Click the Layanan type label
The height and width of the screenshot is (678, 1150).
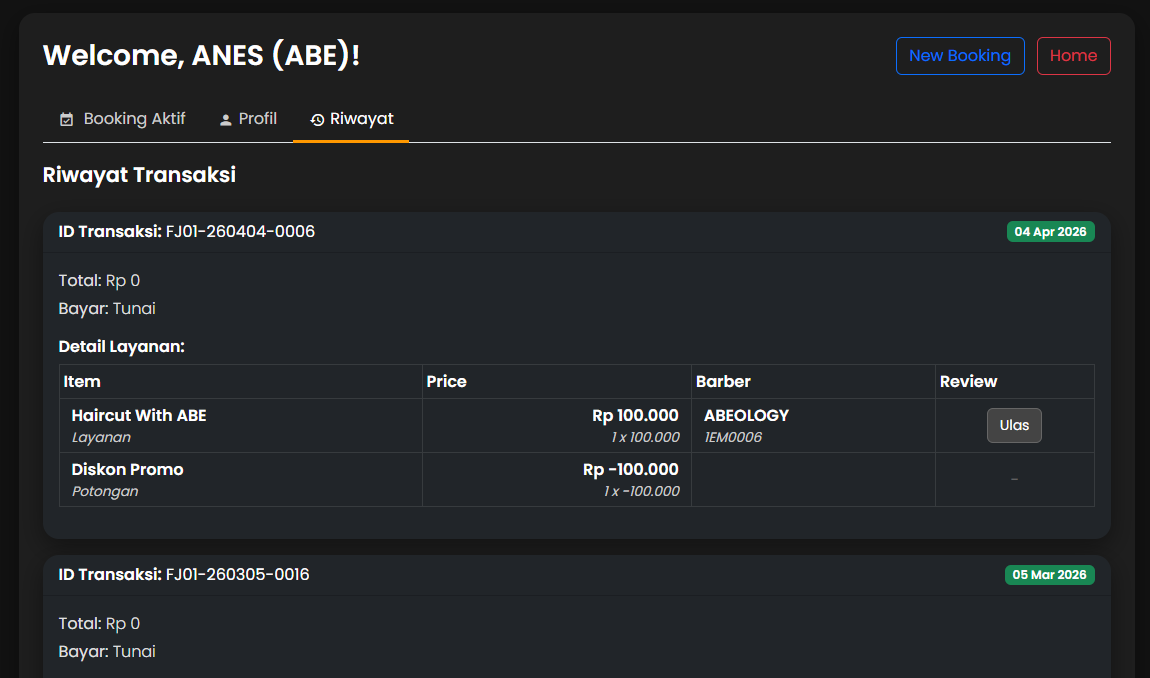[101, 437]
